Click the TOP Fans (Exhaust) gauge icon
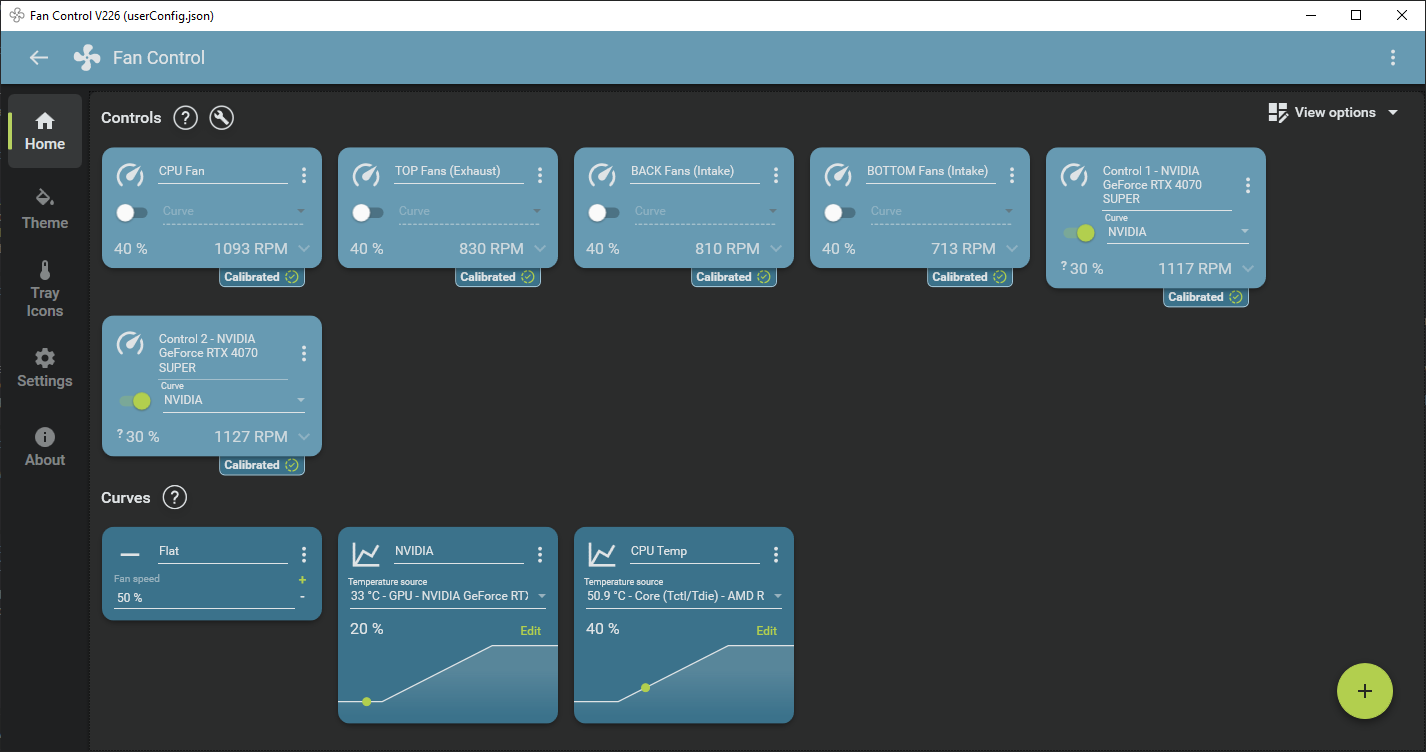1426x752 pixels. (x=366, y=175)
